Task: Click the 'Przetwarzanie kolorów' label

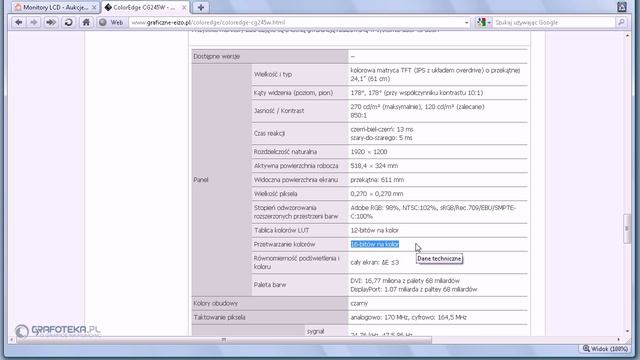Action: click(x=284, y=244)
